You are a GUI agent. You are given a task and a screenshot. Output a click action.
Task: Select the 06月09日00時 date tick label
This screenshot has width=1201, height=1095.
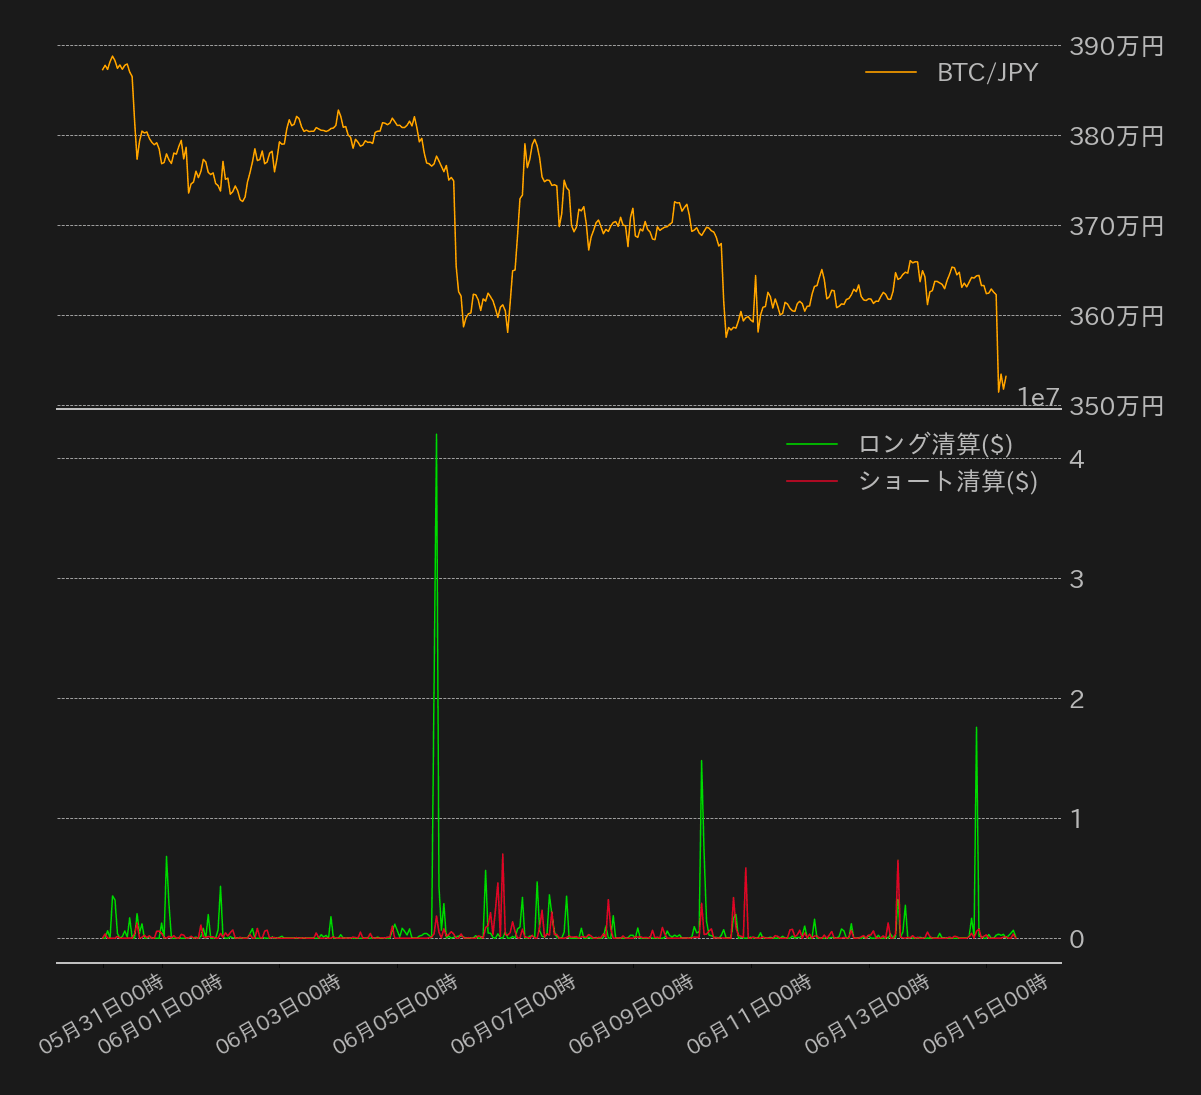(631, 1013)
